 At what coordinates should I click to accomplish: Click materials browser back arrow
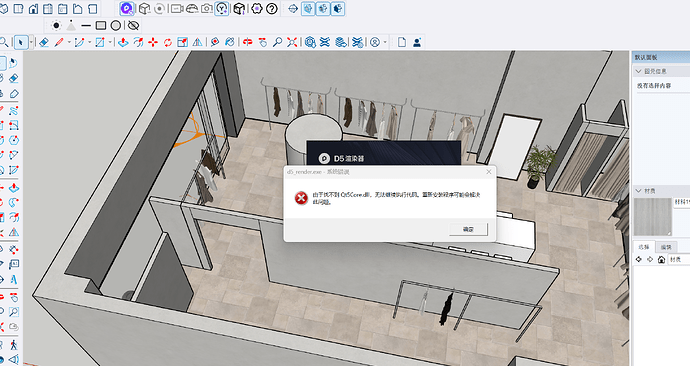click(639, 260)
